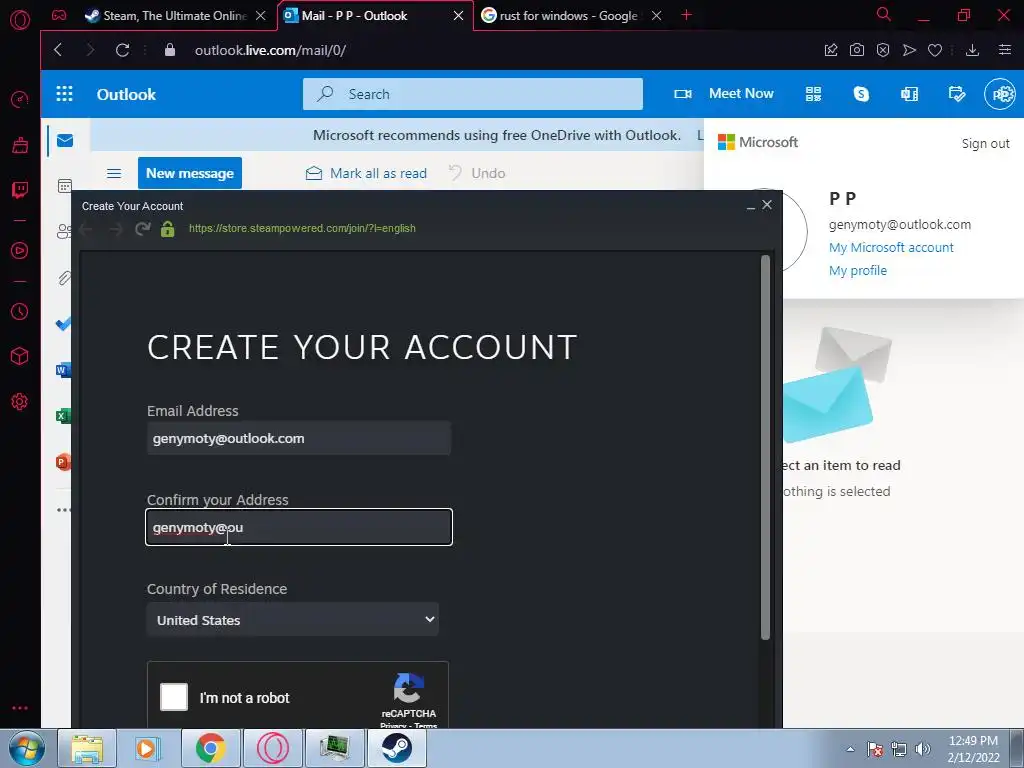The width and height of the screenshot is (1024, 768).
Task: Click Undo in Outlook toolbar
Action: [x=477, y=173]
